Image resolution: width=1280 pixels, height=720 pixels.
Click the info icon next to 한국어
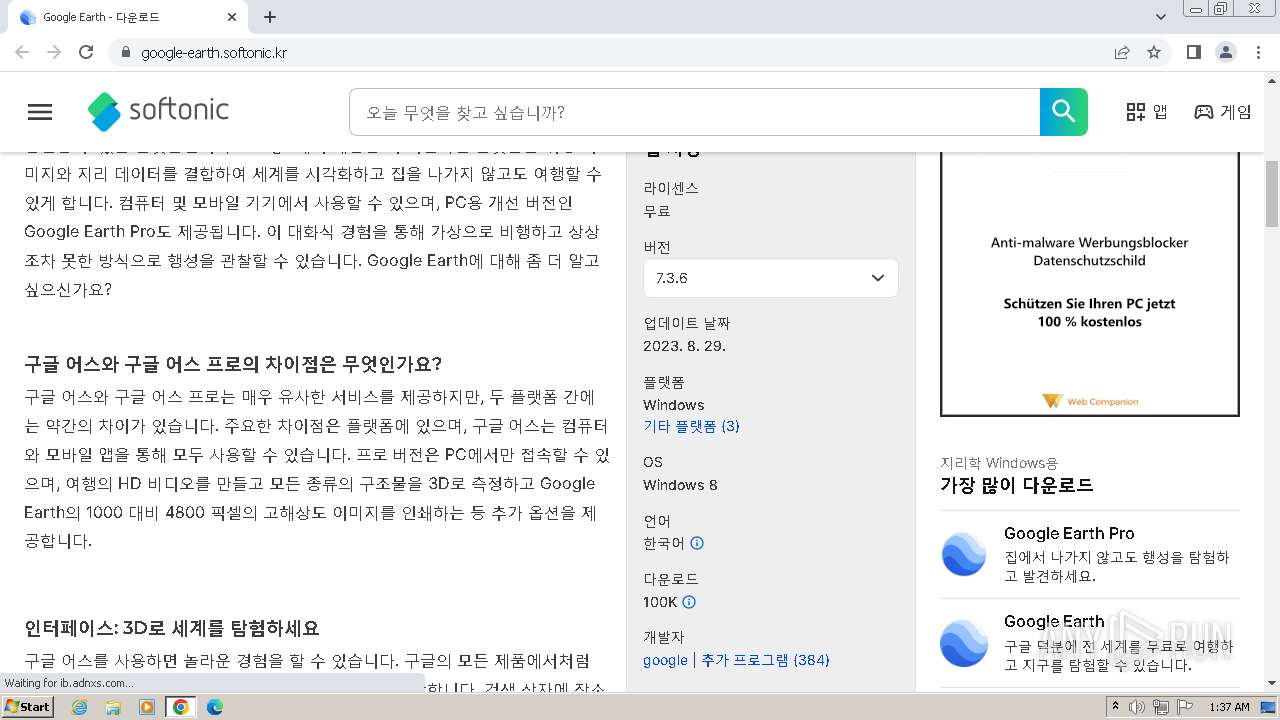[x=697, y=543]
